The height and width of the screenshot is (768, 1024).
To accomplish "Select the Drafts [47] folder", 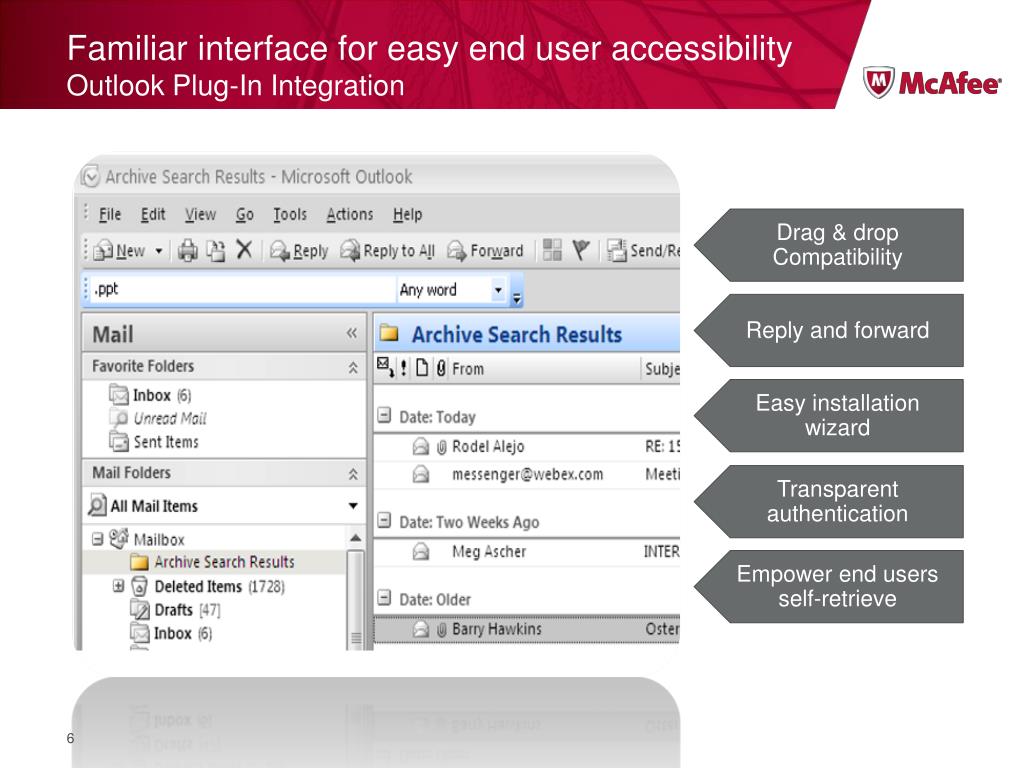I will [175, 610].
